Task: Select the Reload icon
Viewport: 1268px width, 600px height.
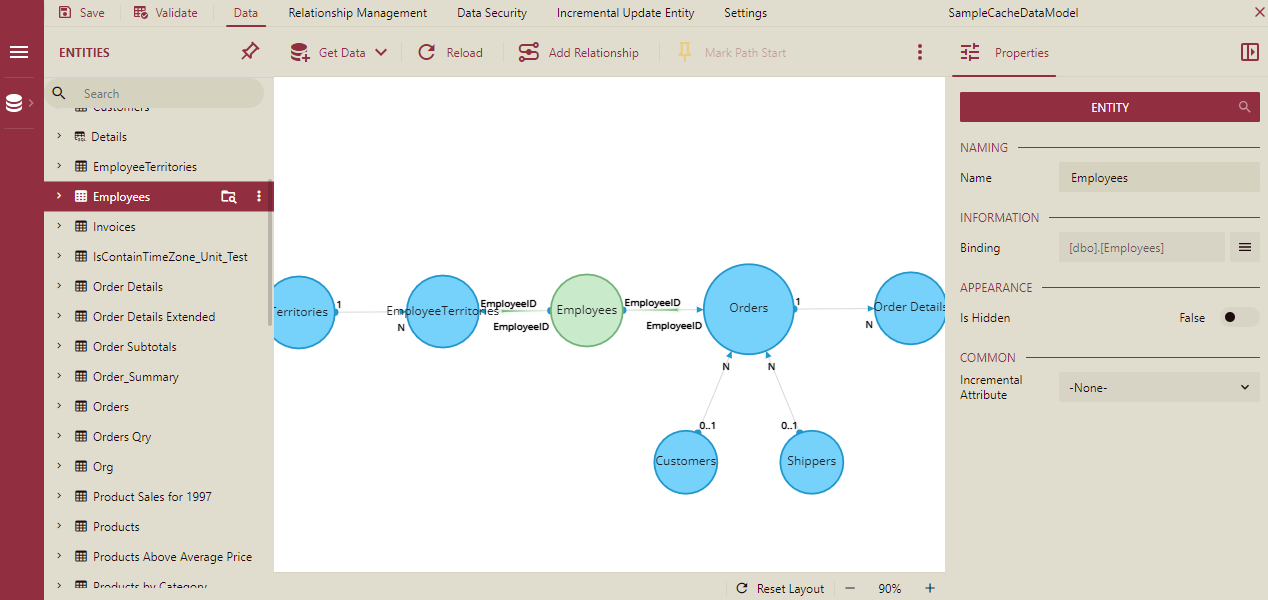Action: point(427,52)
